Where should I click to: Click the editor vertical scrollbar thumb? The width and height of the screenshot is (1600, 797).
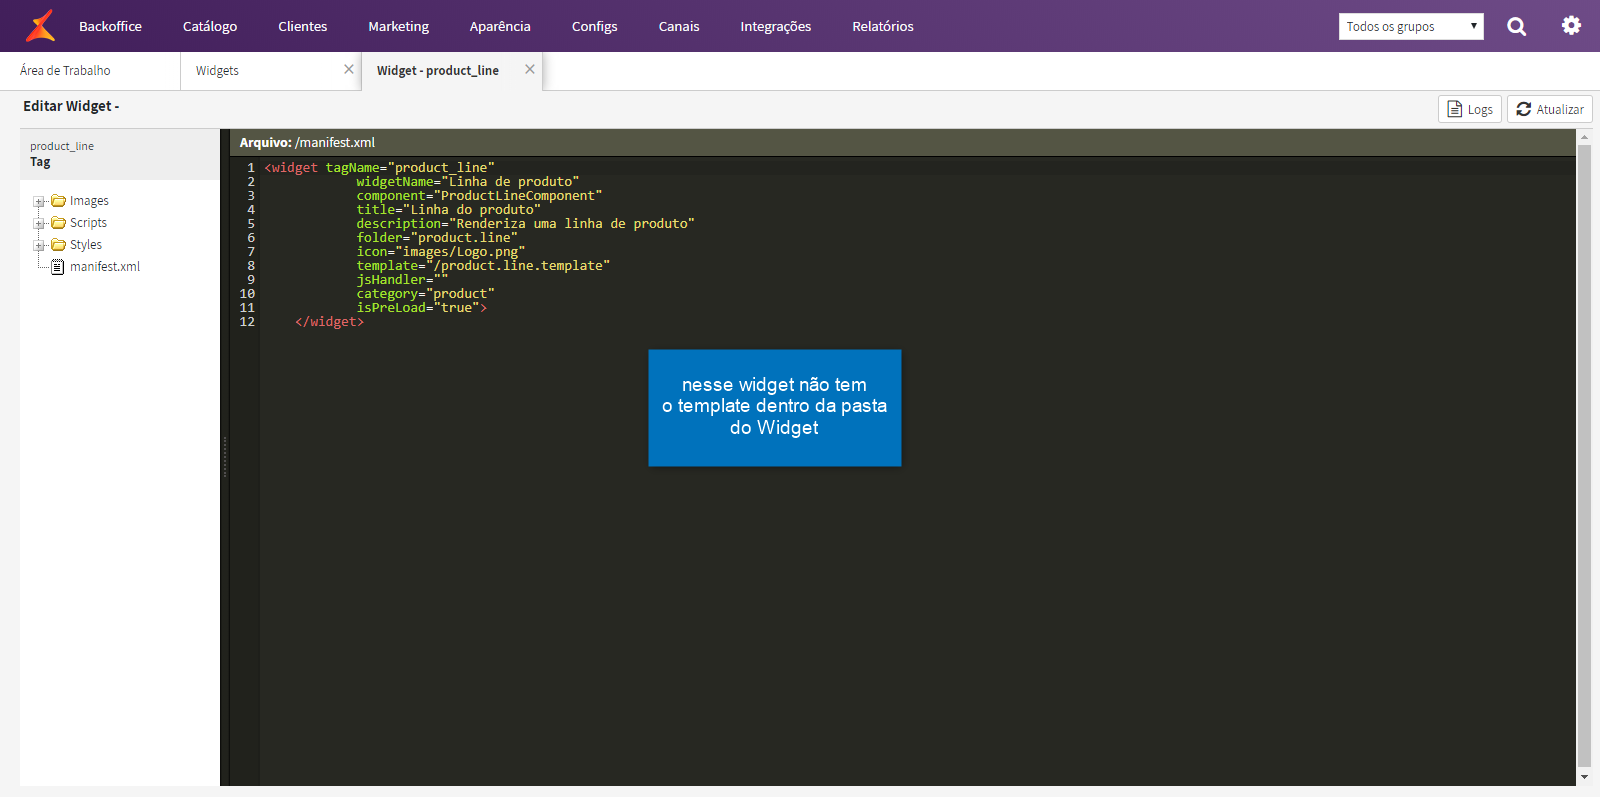click(x=1584, y=456)
